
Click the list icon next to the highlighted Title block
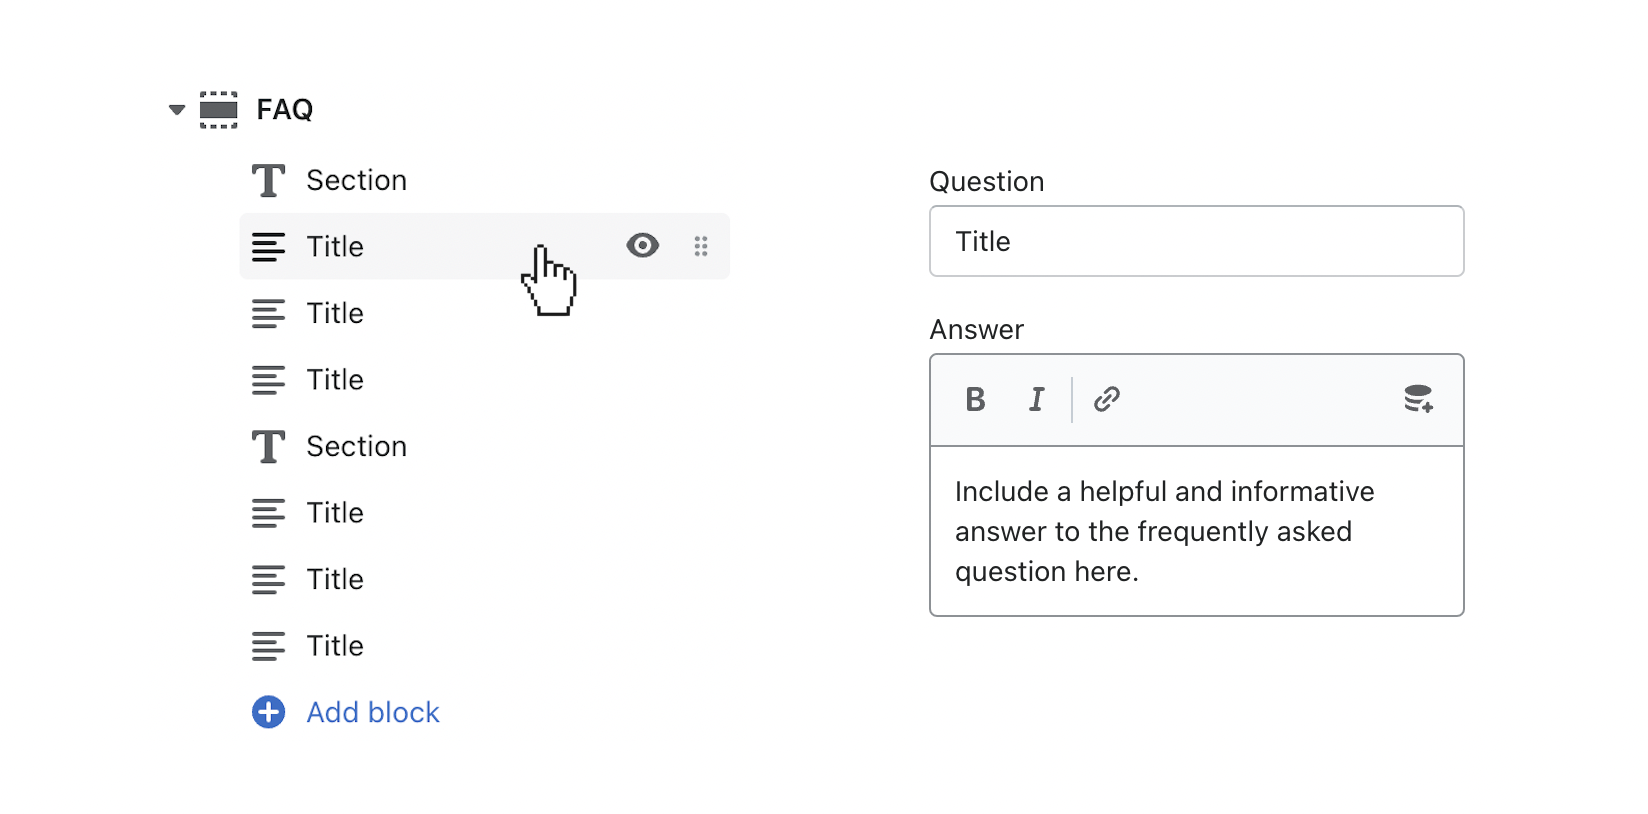click(268, 246)
